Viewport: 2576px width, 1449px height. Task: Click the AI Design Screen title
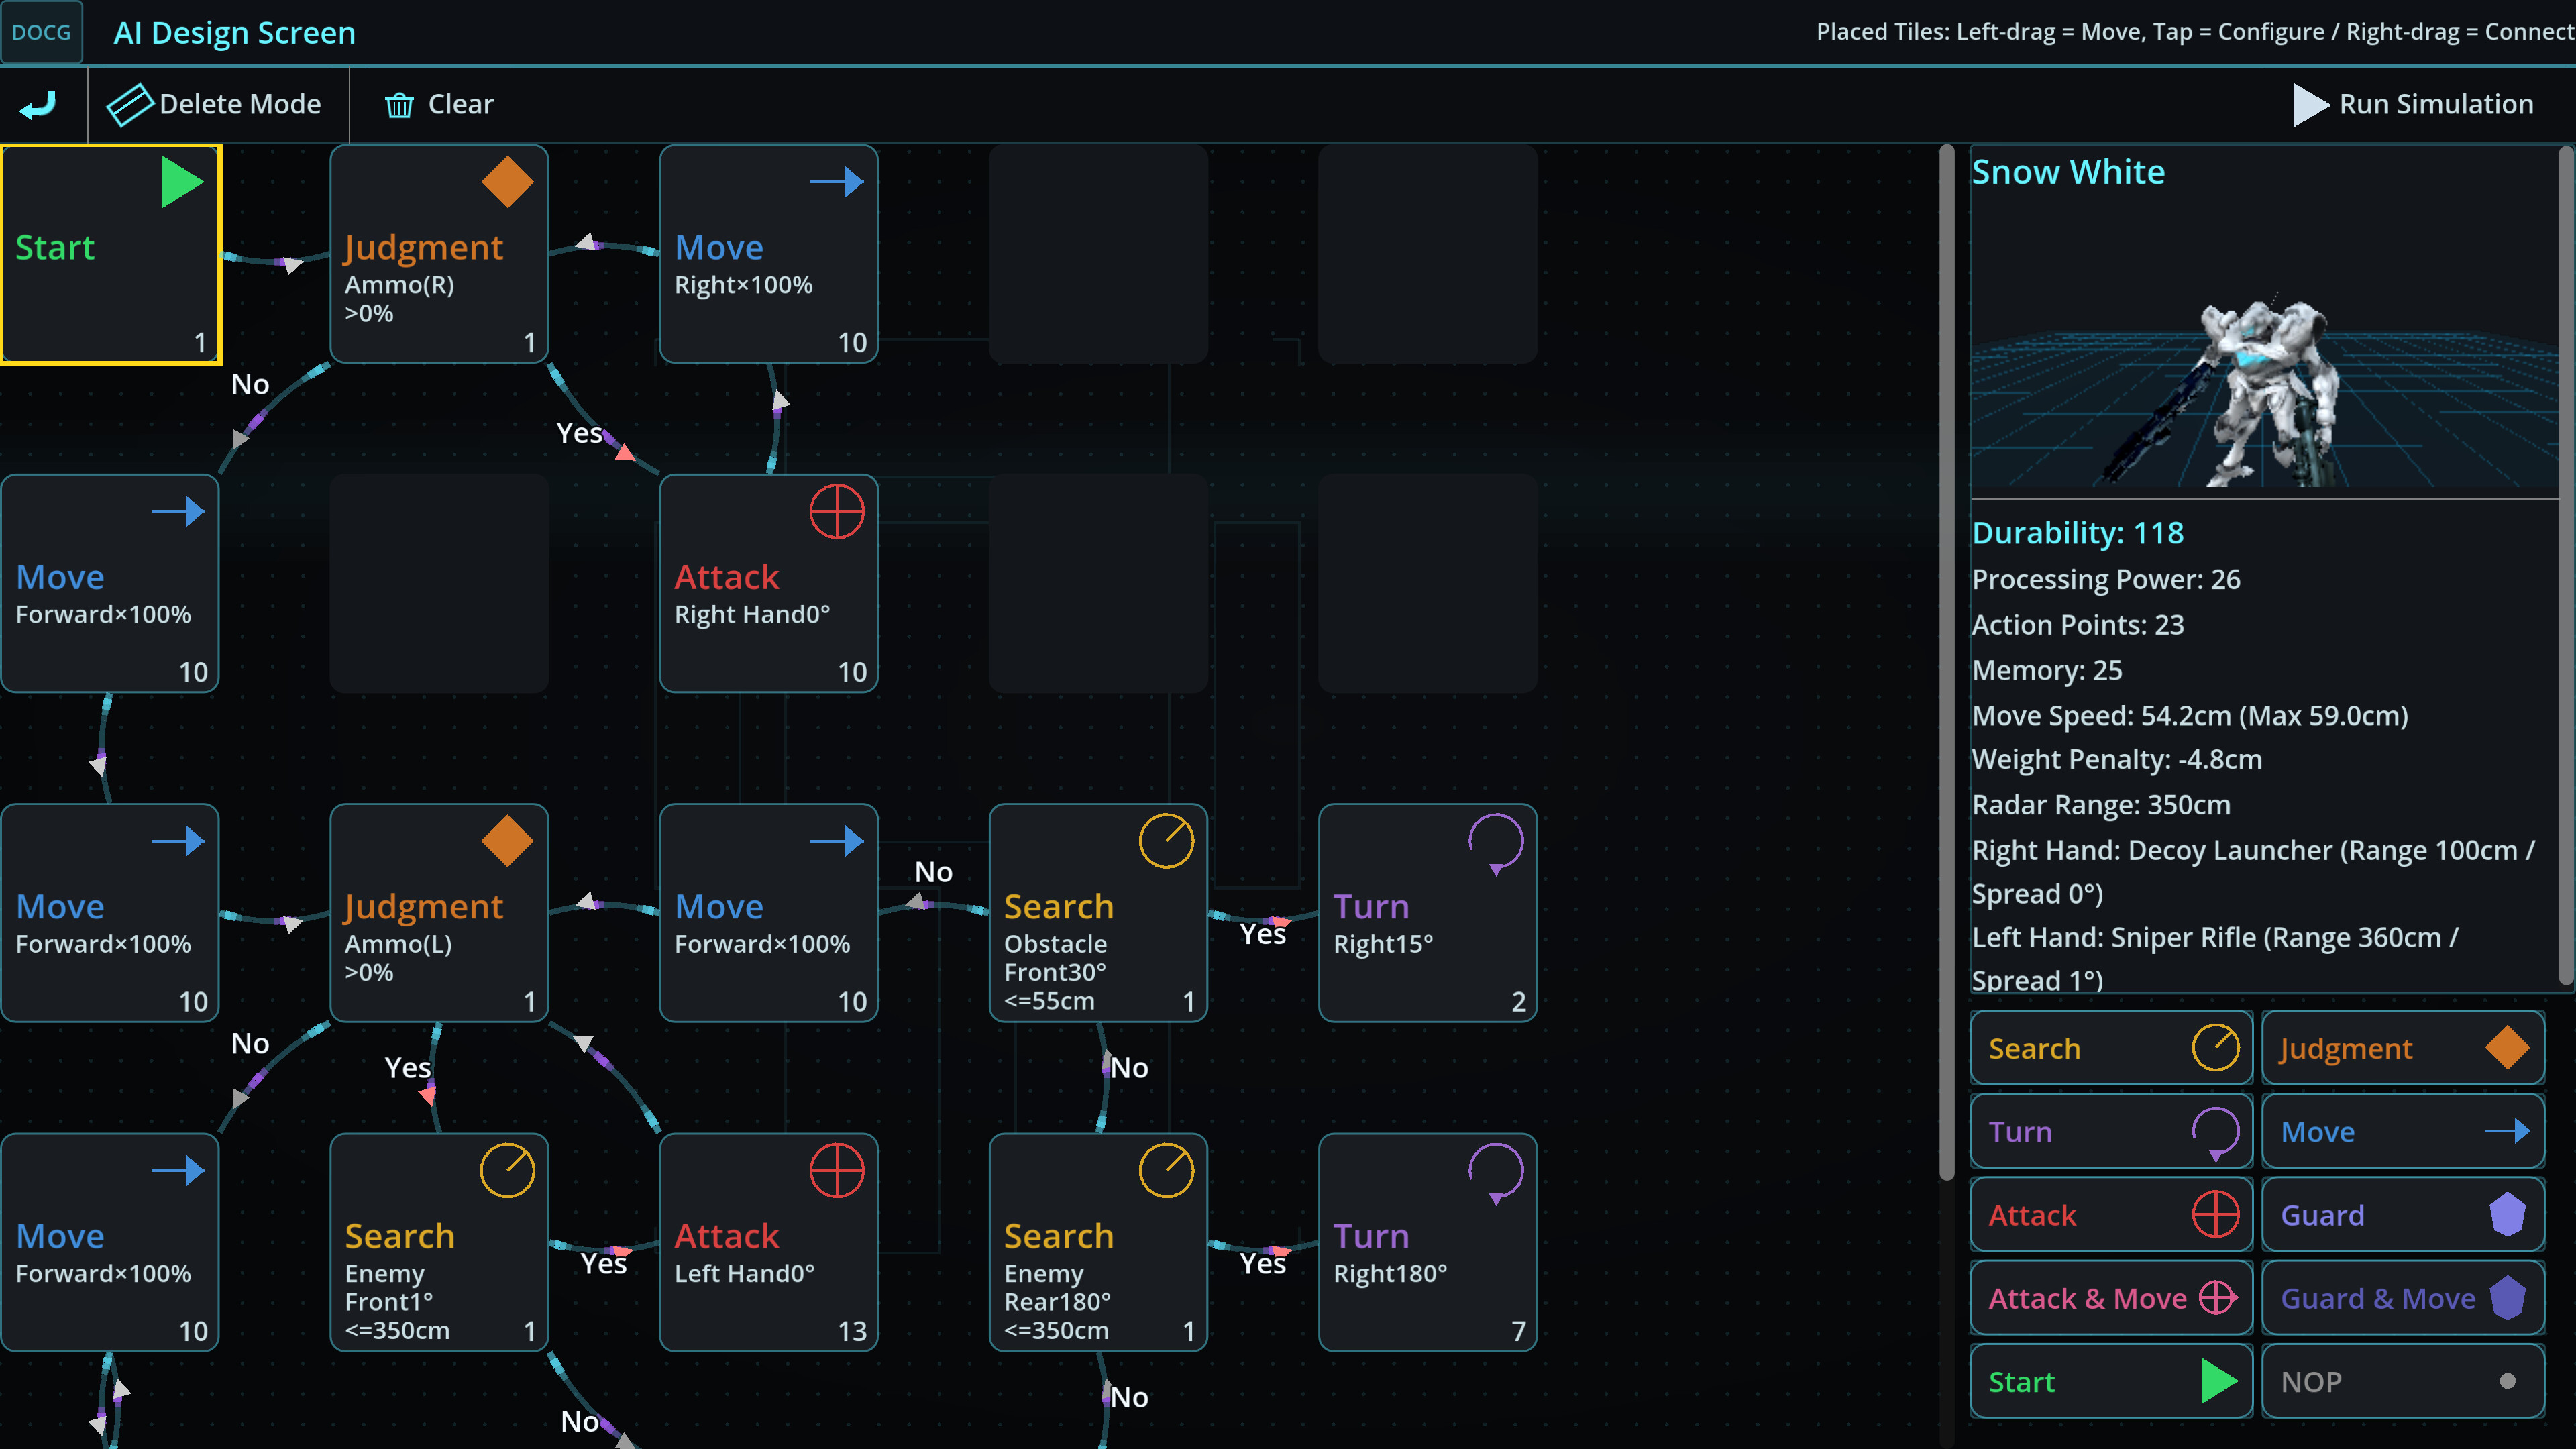point(234,33)
